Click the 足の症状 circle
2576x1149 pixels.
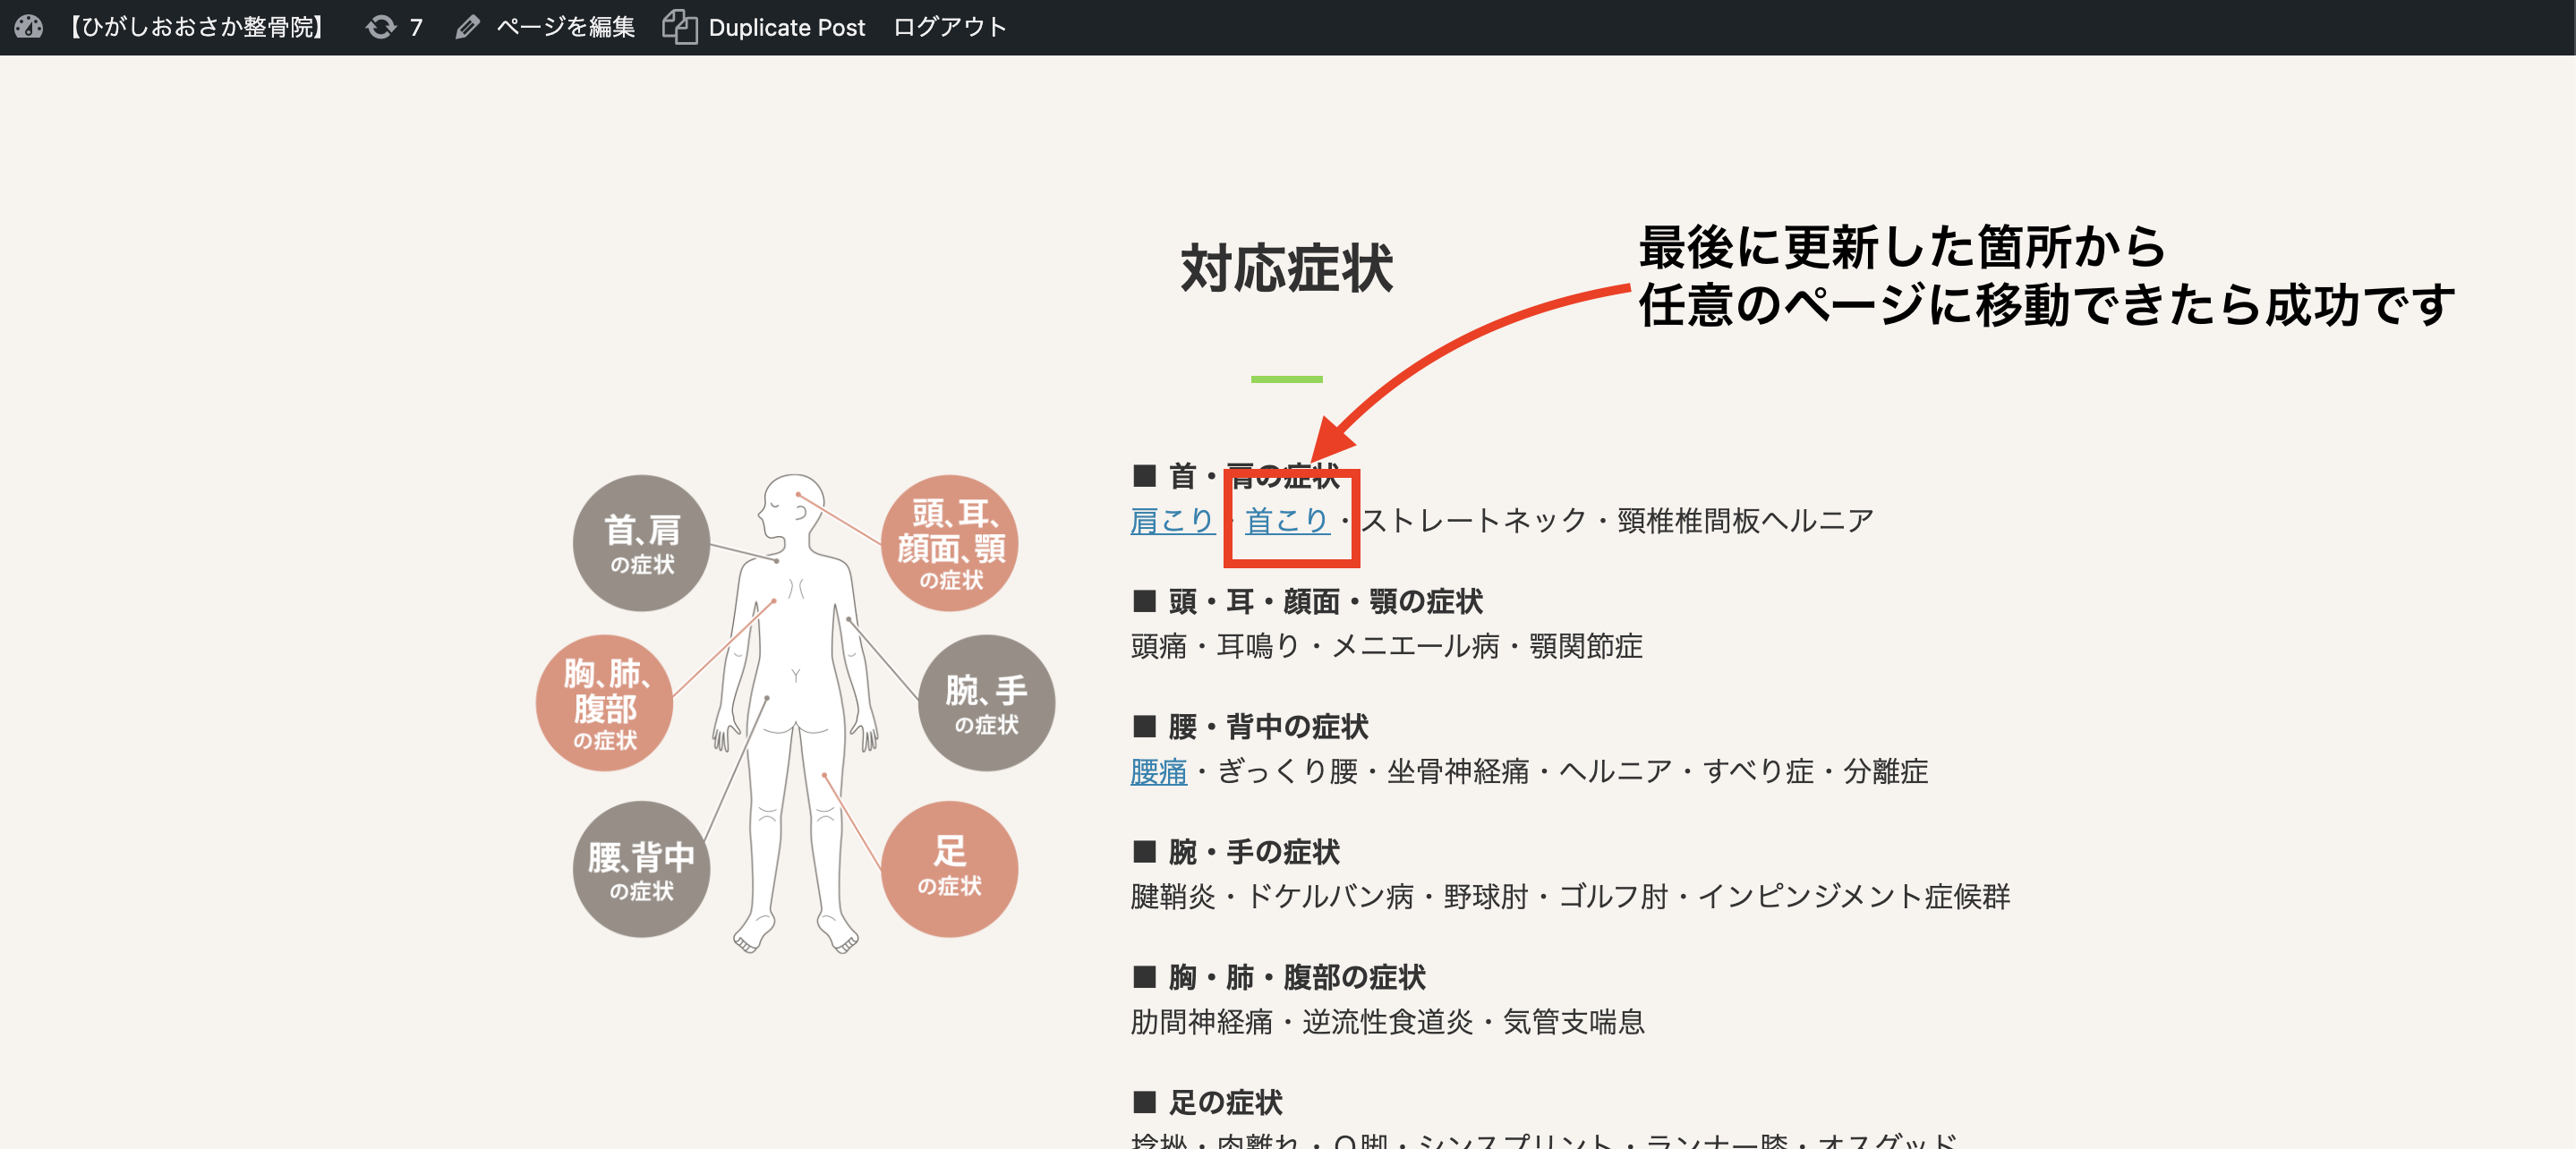click(949, 869)
